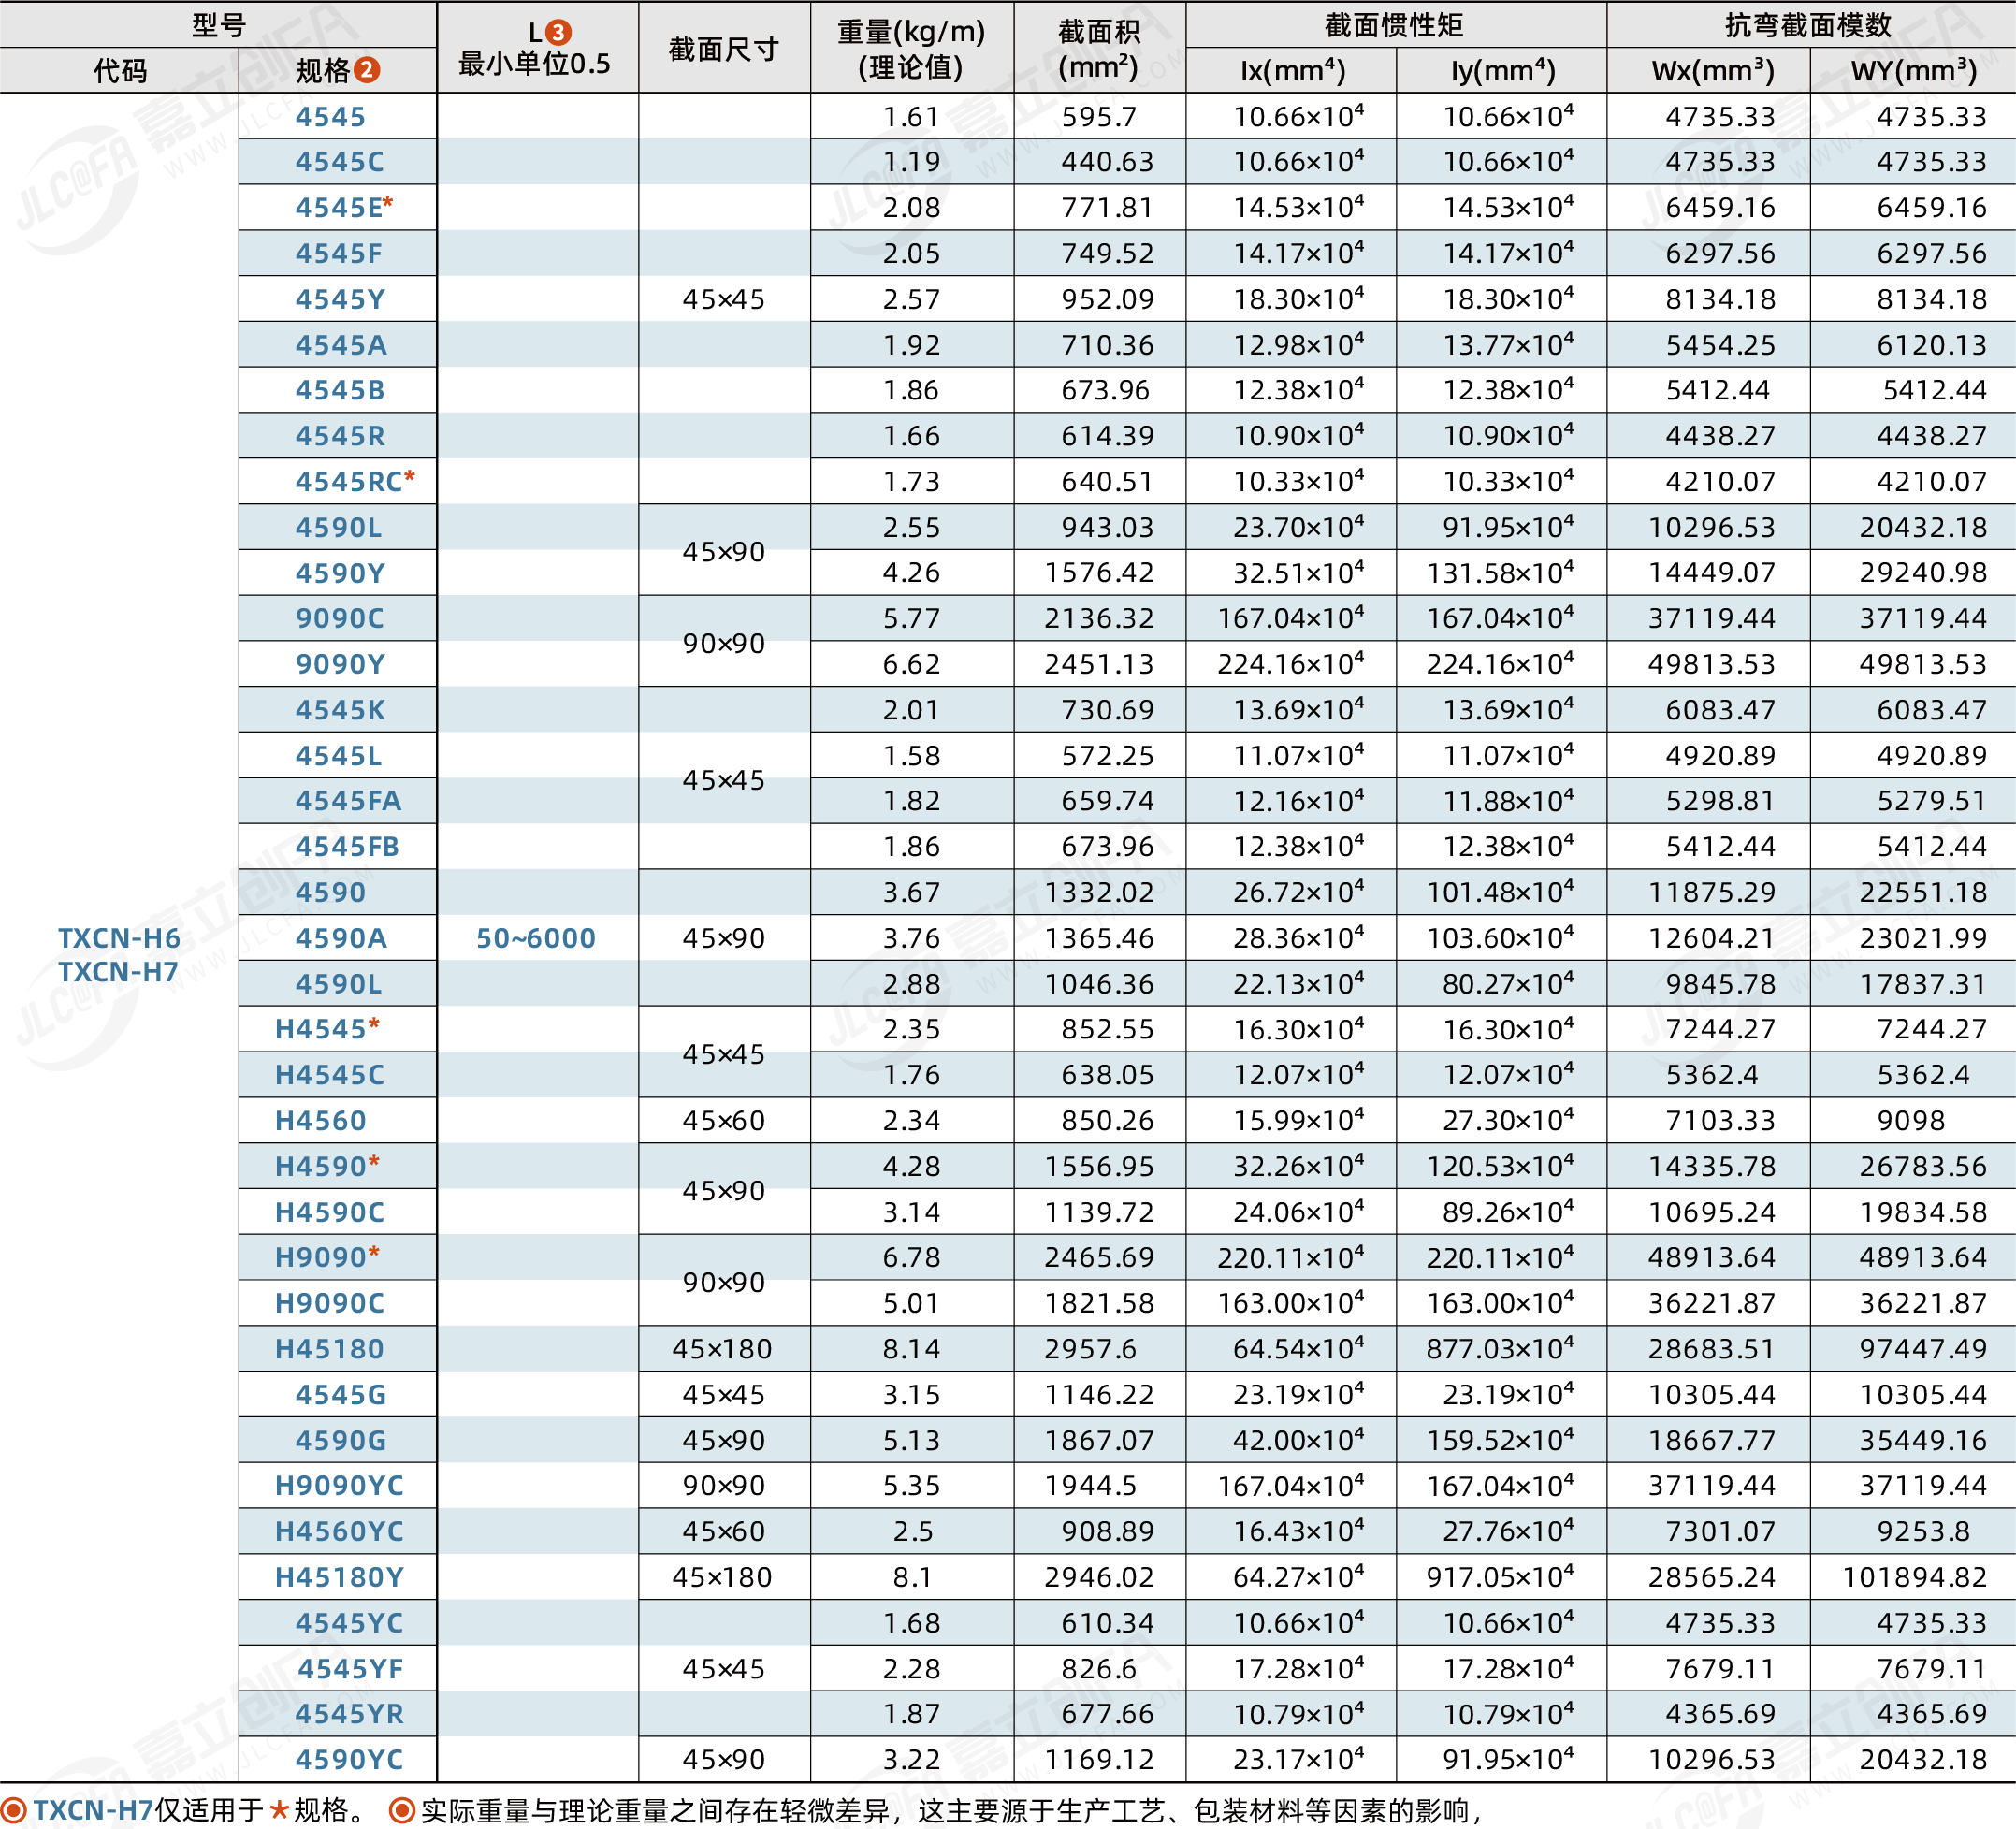The height and width of the screenshot is (1829, 2016).
Task: Click the orange star beside H9090
Action: pyautogui.click(x=374, y=1252)
